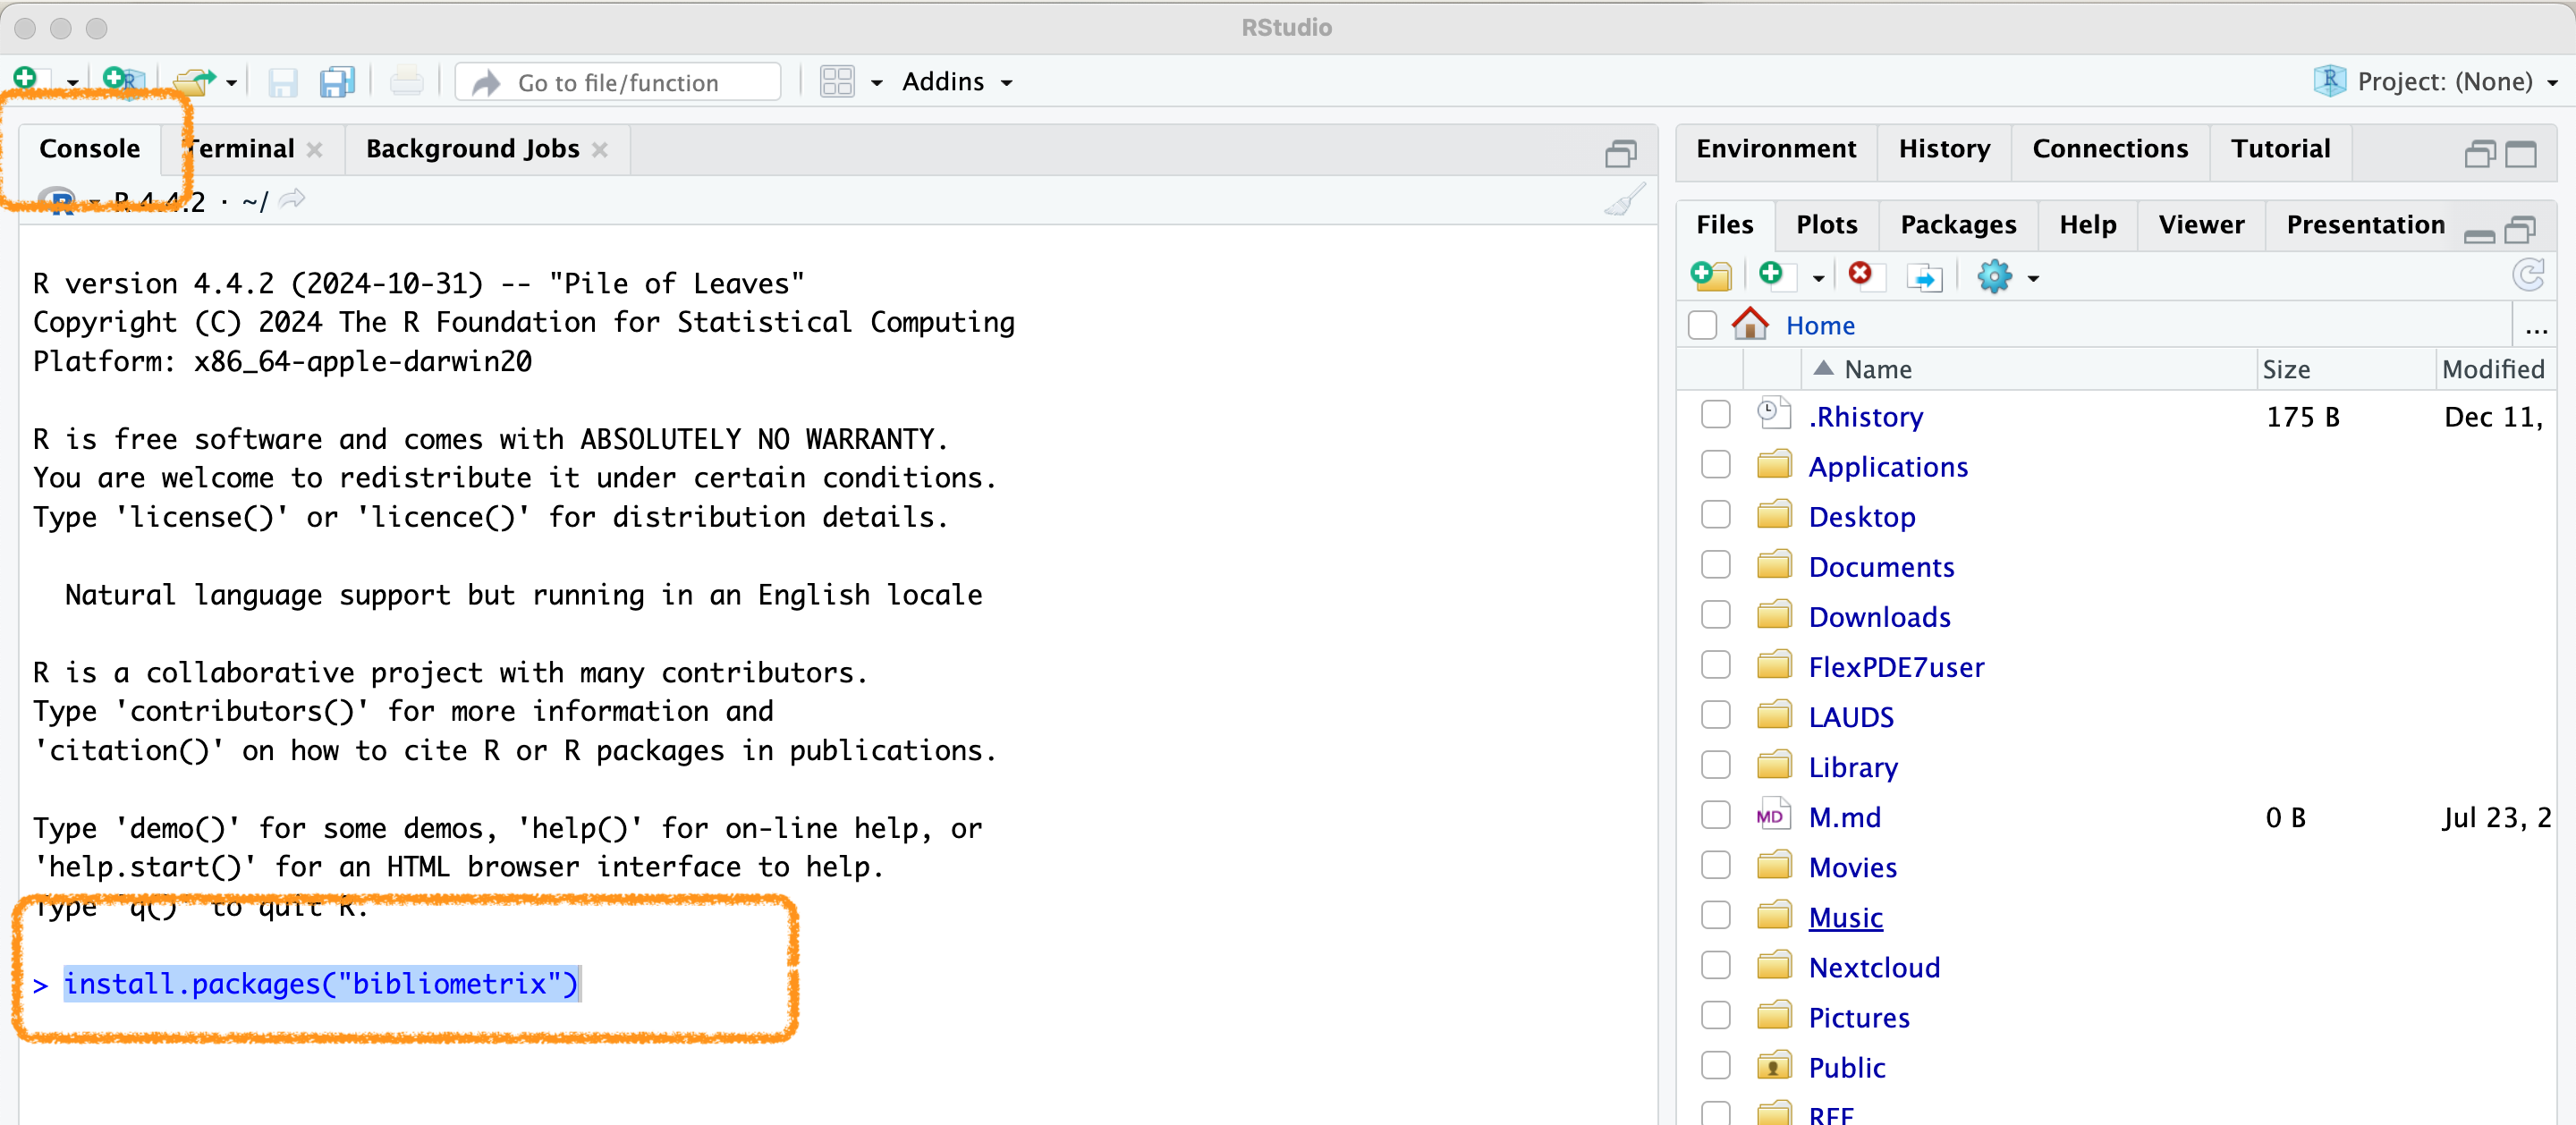
Task: Refresh file listing with circular arrow icon
Action: pos(2527,274)
